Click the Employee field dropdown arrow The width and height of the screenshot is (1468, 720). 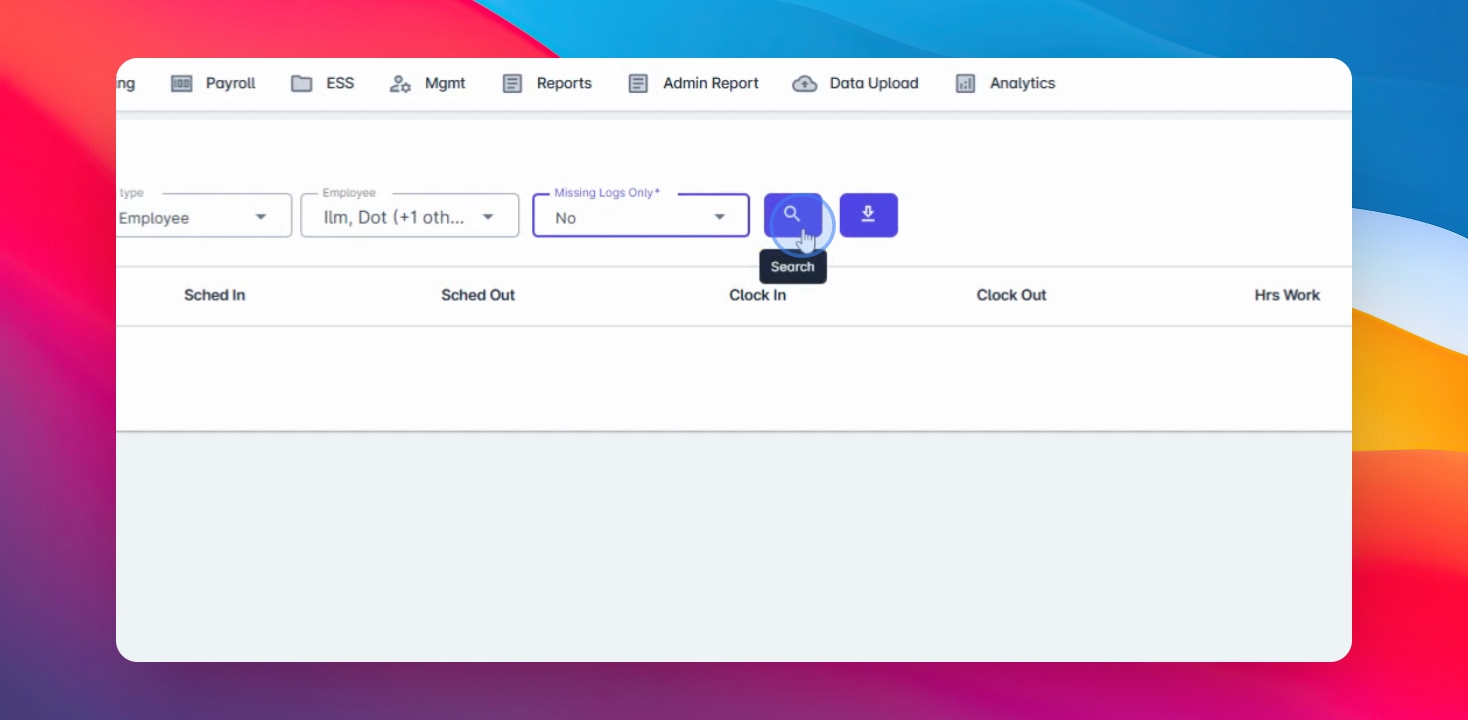tap(489, 217)
